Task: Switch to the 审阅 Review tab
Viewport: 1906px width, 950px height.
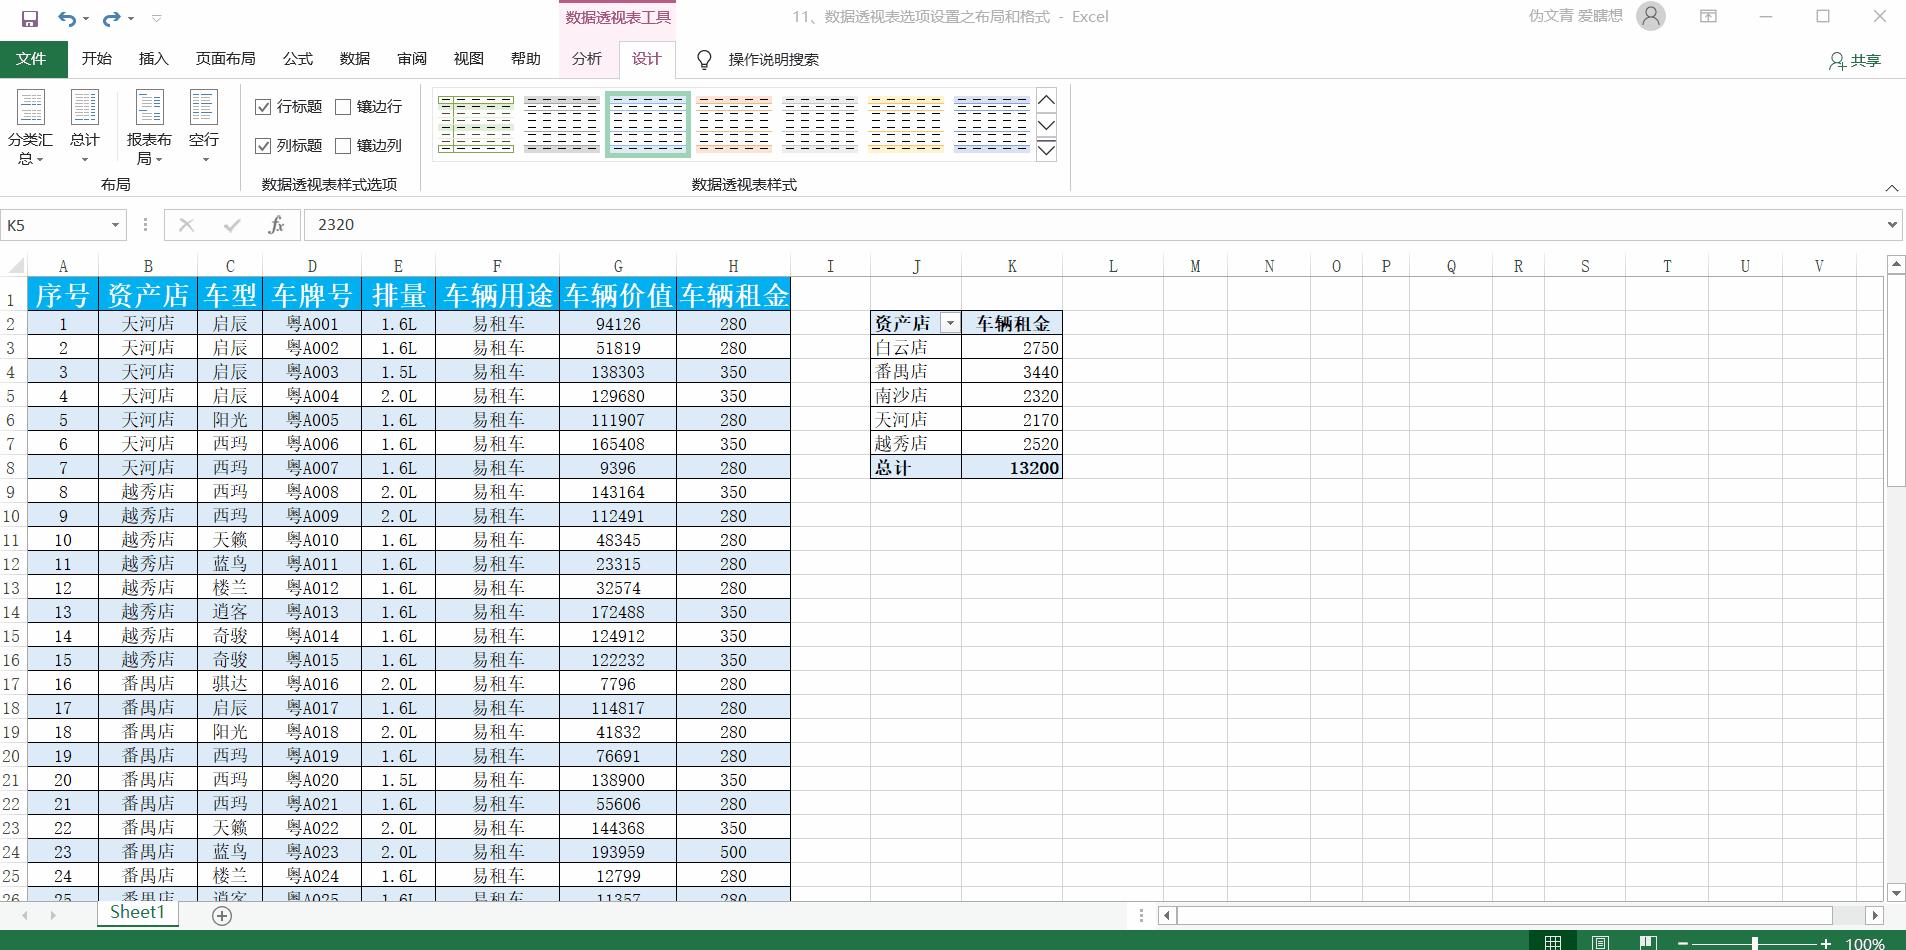Action: click(412, 59)
